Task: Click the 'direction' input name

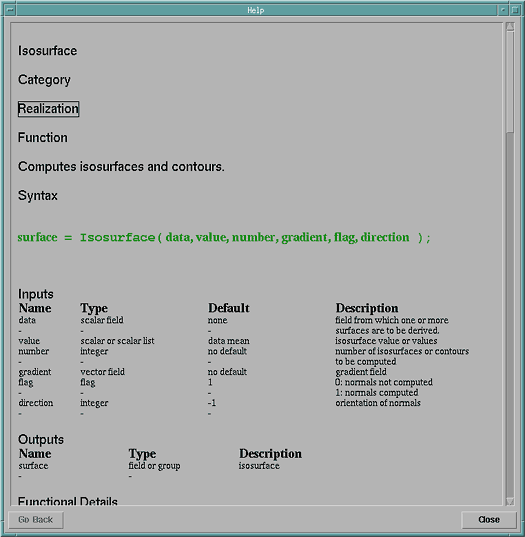Action: pos(36,403)
